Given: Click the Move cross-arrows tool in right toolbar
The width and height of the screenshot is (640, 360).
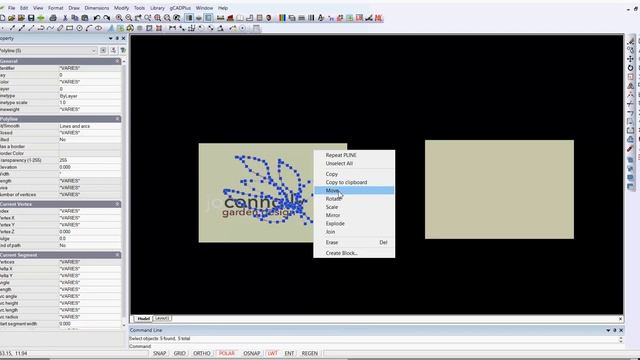Looking at the screenshot, I should (x=631, y=59).
